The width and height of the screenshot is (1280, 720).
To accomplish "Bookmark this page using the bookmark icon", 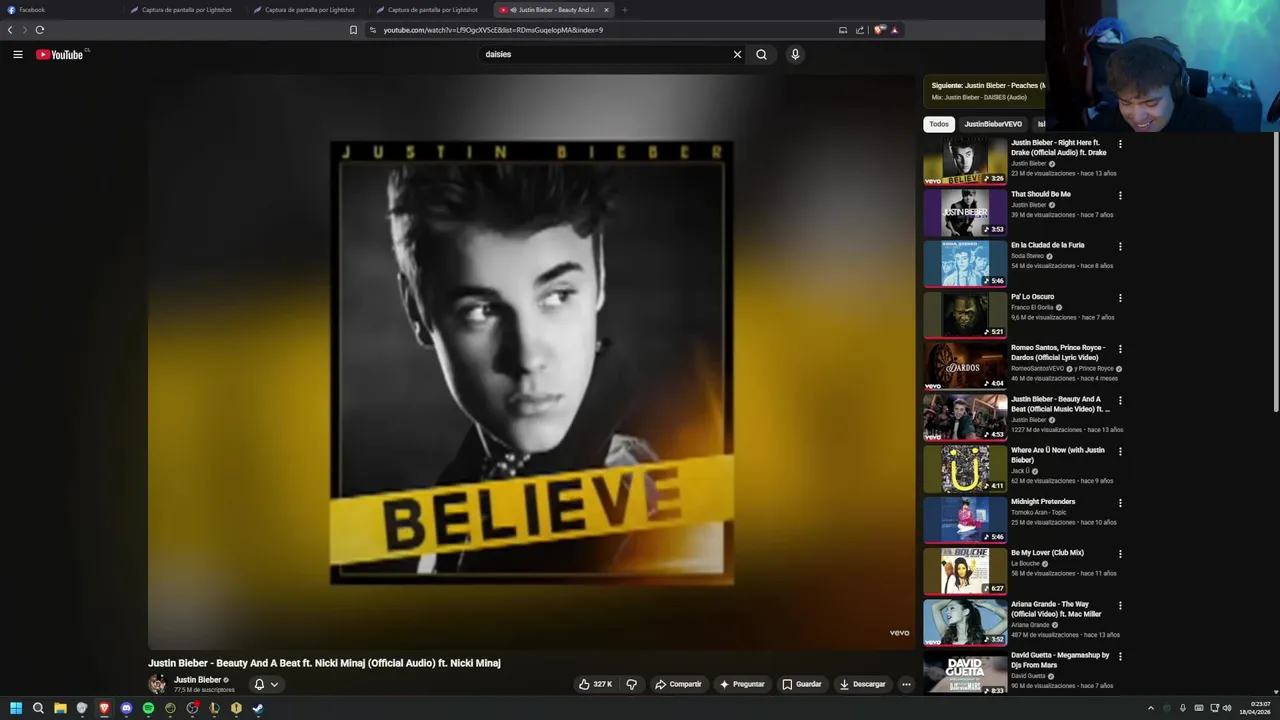I will [353, 30].
